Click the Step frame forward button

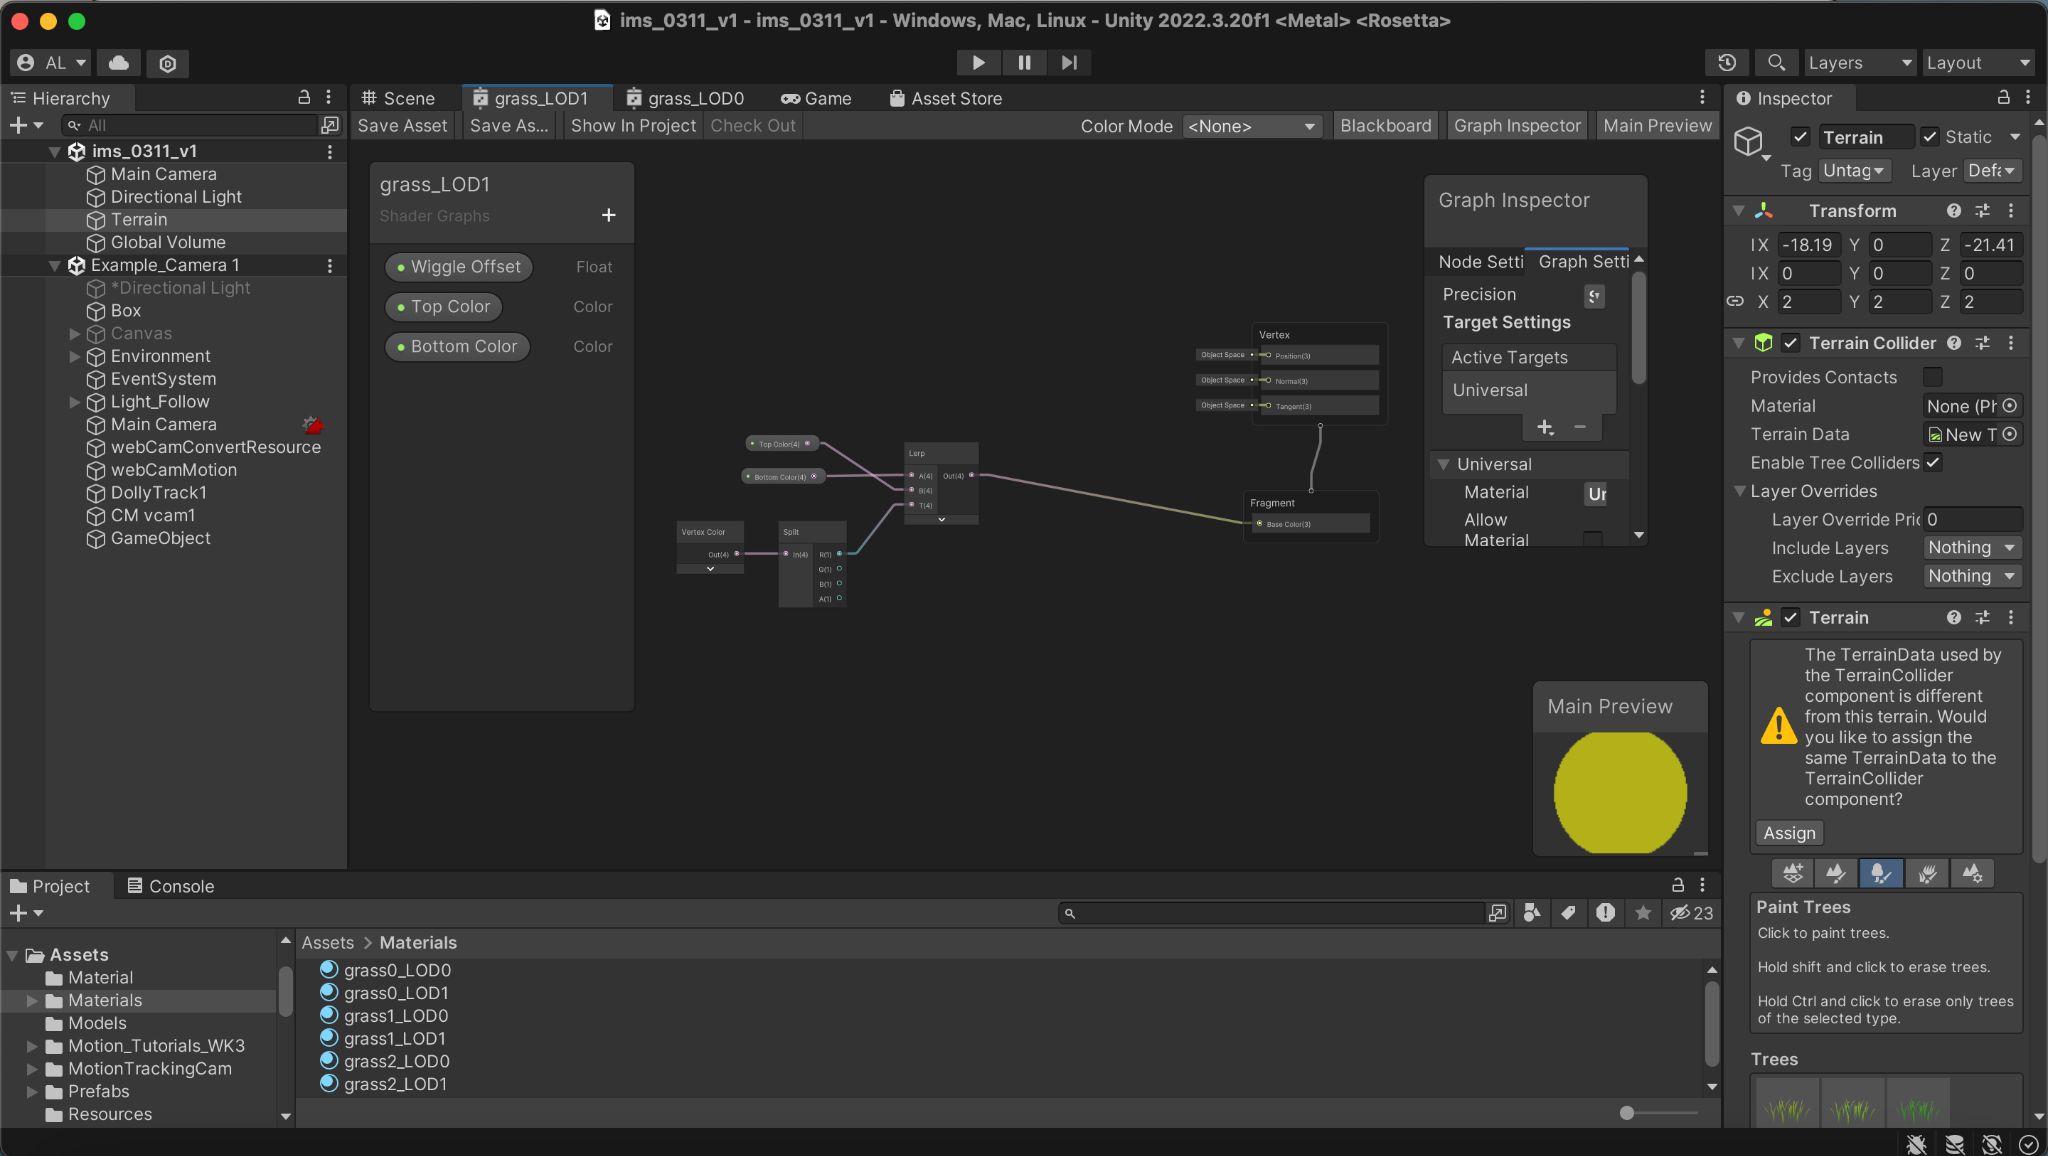(x=1069, y=62)
